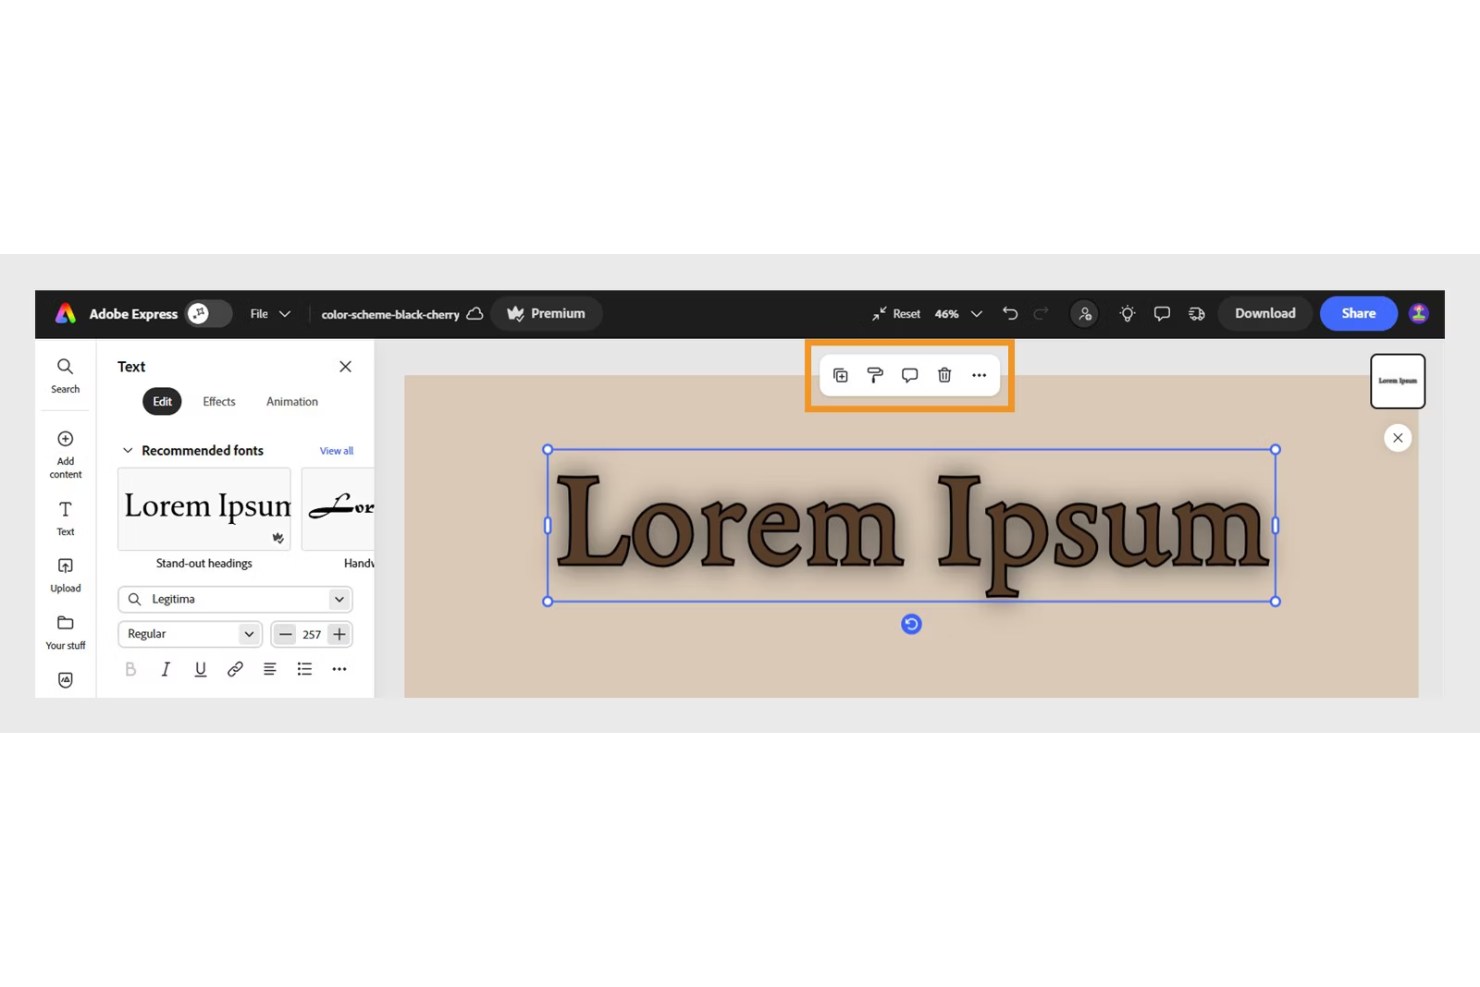Open the font weight Regular dropdown
The image size is (1480, 987).
[189, 634]
